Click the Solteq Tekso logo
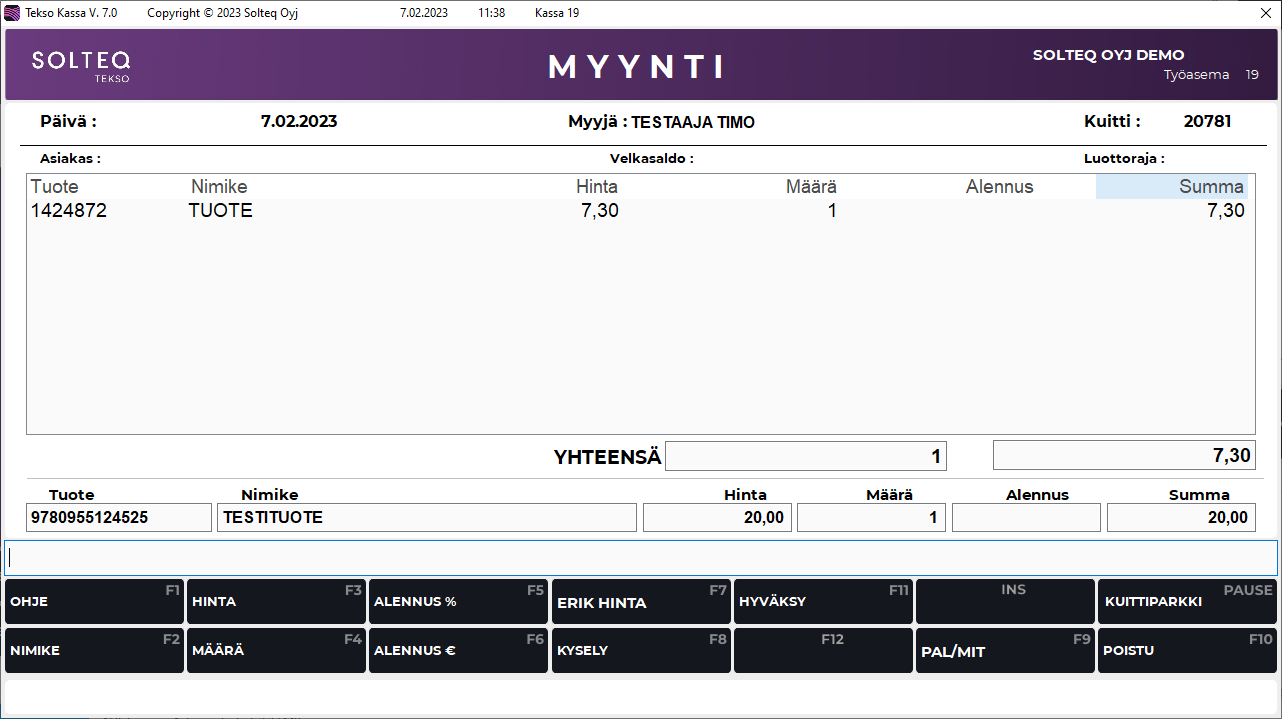1282x719 pixels. point(81,65)
